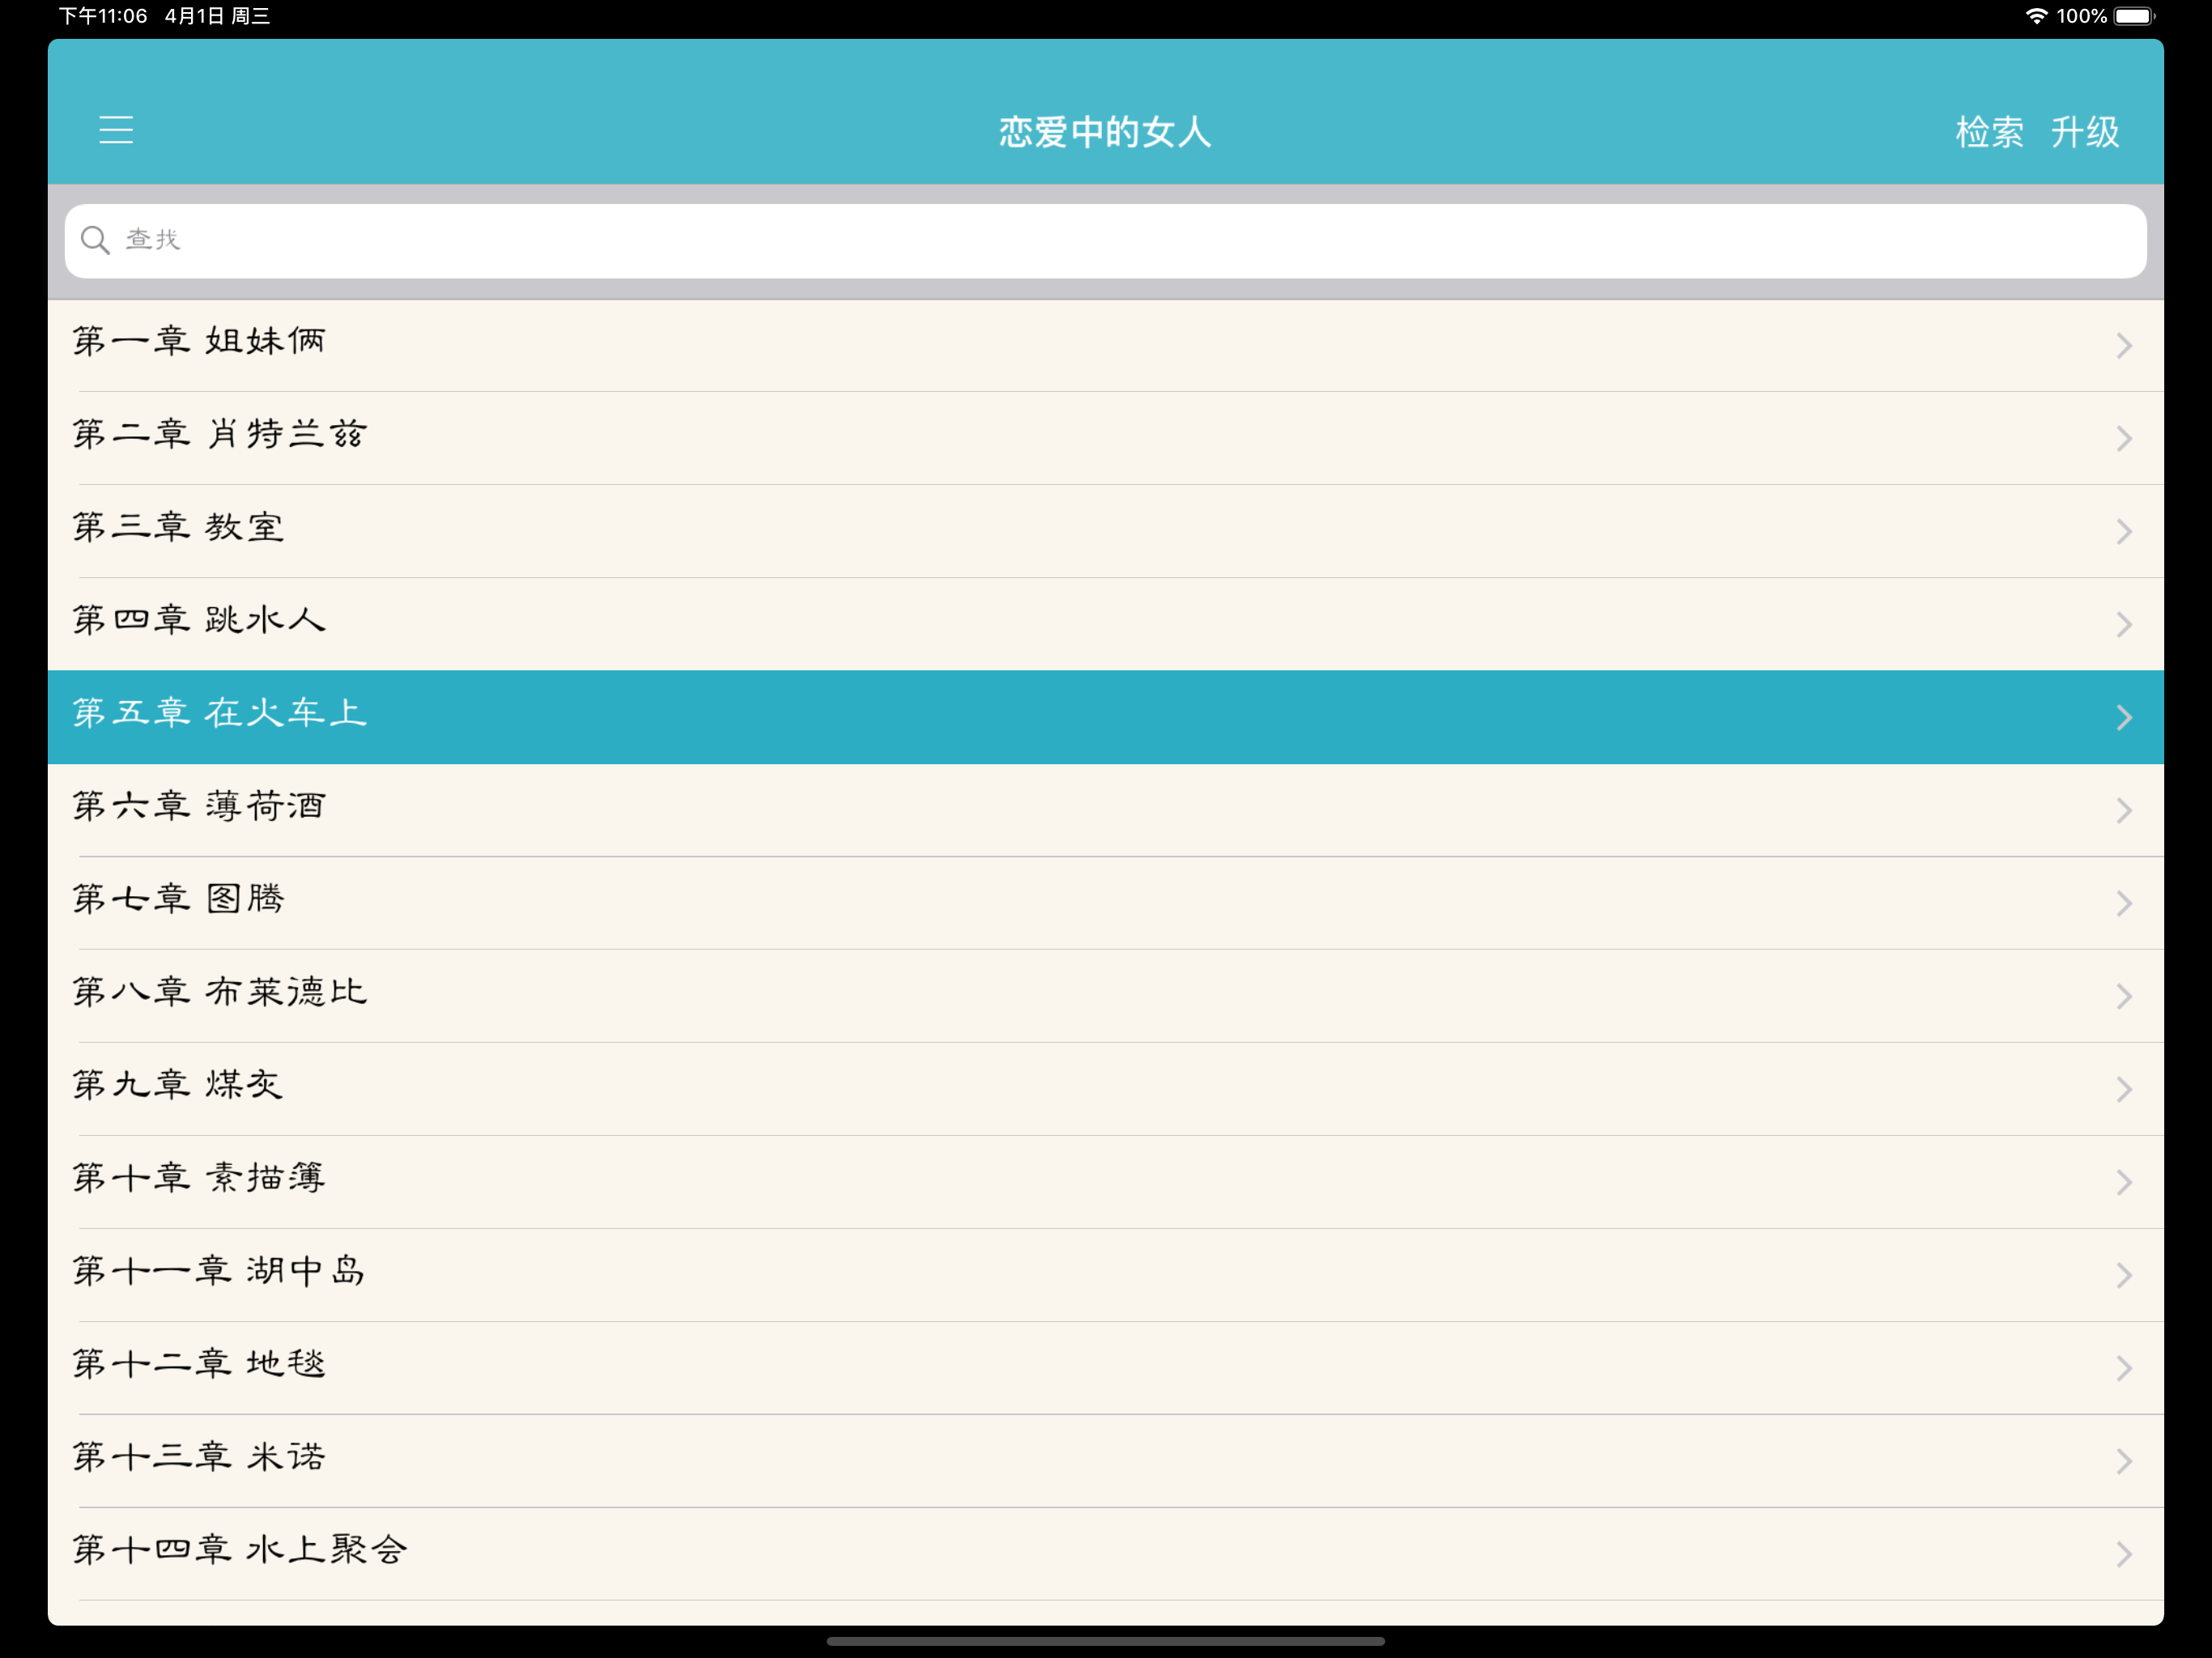Click chevron on 第七章 图腾 row

[x=2124, y=904]
